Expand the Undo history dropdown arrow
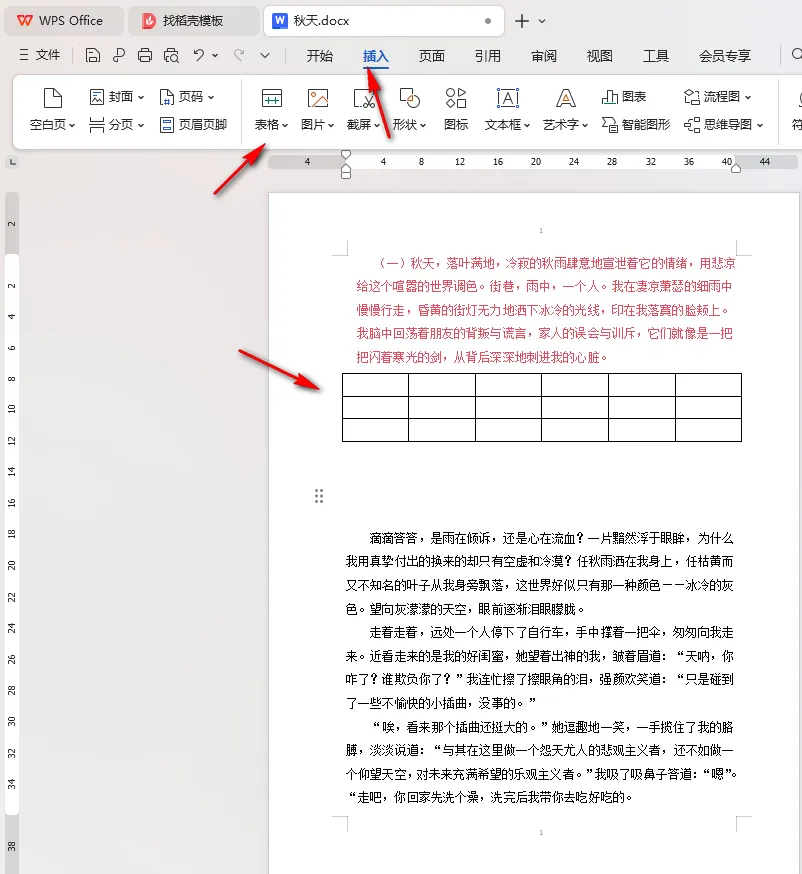The width and height of the screenshot is (802, 874). point(215,56)
